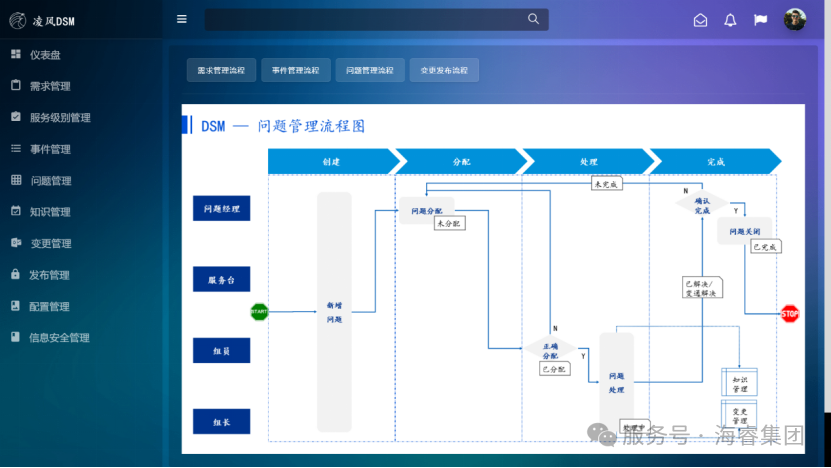Click the red STOP node
The height and width of the screenshot is (468, 831).
coord(790,314)
